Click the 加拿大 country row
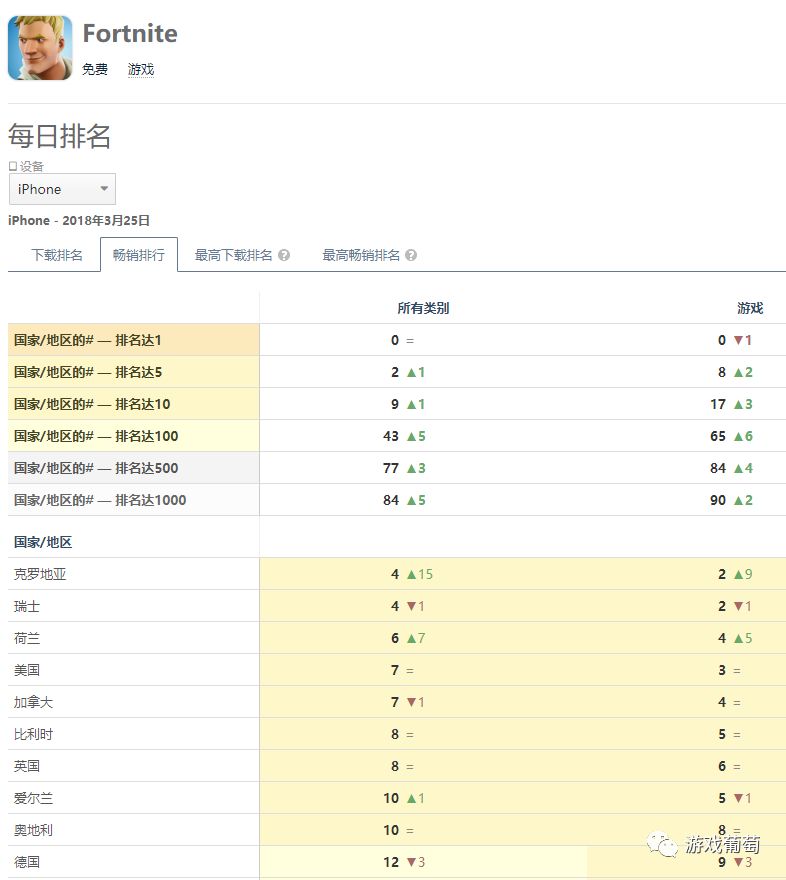The image size is (786, 880). click(x=397, y=702)
